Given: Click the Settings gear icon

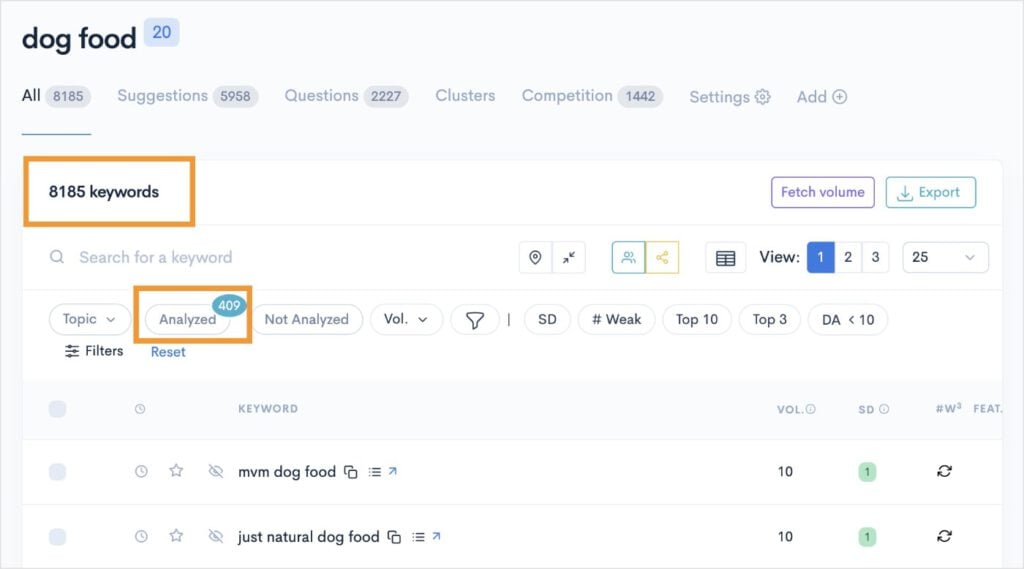Looking at the screenshot, I should [762, 97].
